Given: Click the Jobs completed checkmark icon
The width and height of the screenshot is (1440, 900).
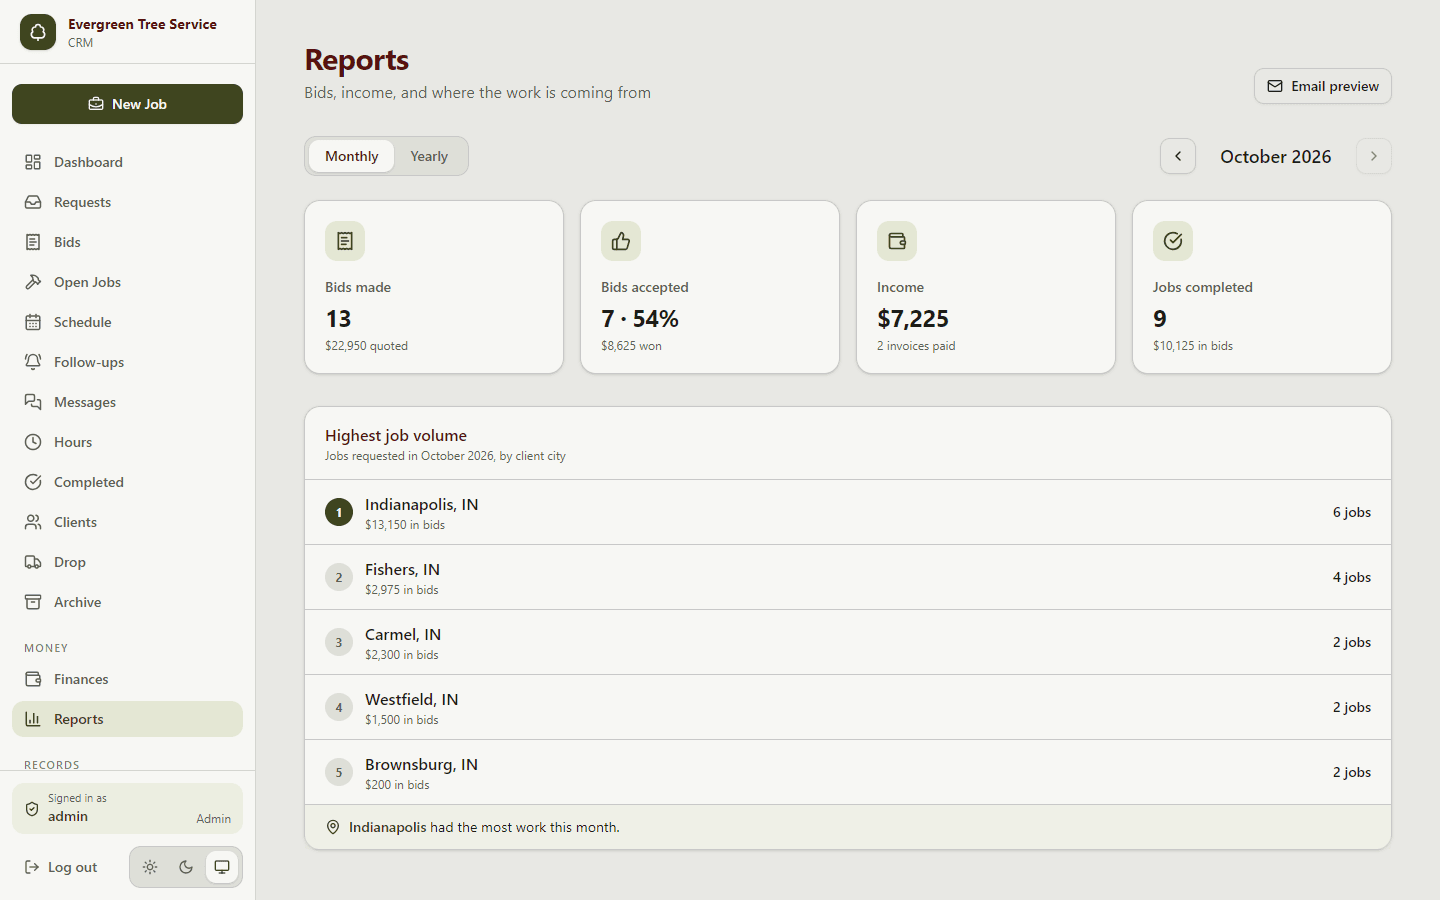Looking at the screenshot, I should [x=1173, y=241].
